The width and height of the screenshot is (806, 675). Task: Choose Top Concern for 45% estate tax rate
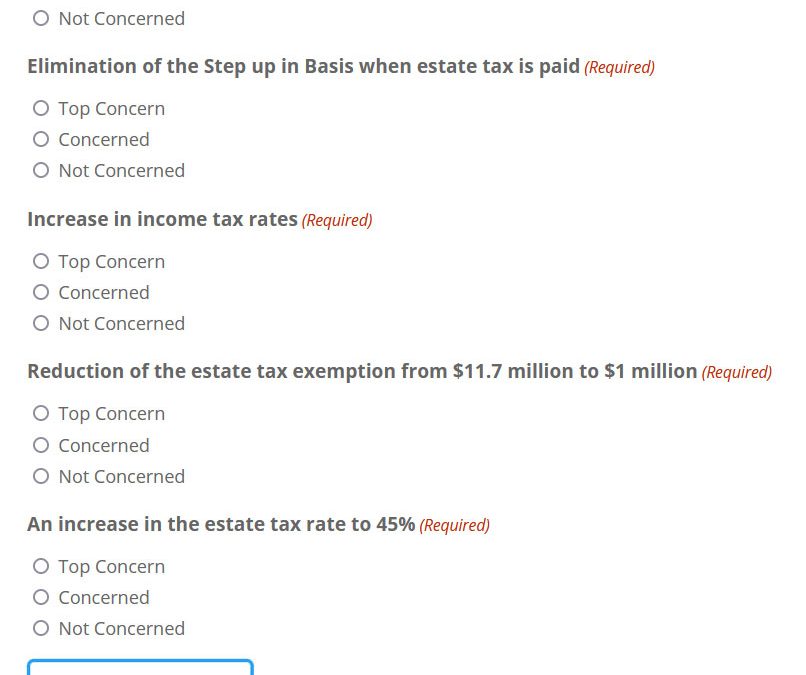[x=41, y=567]
